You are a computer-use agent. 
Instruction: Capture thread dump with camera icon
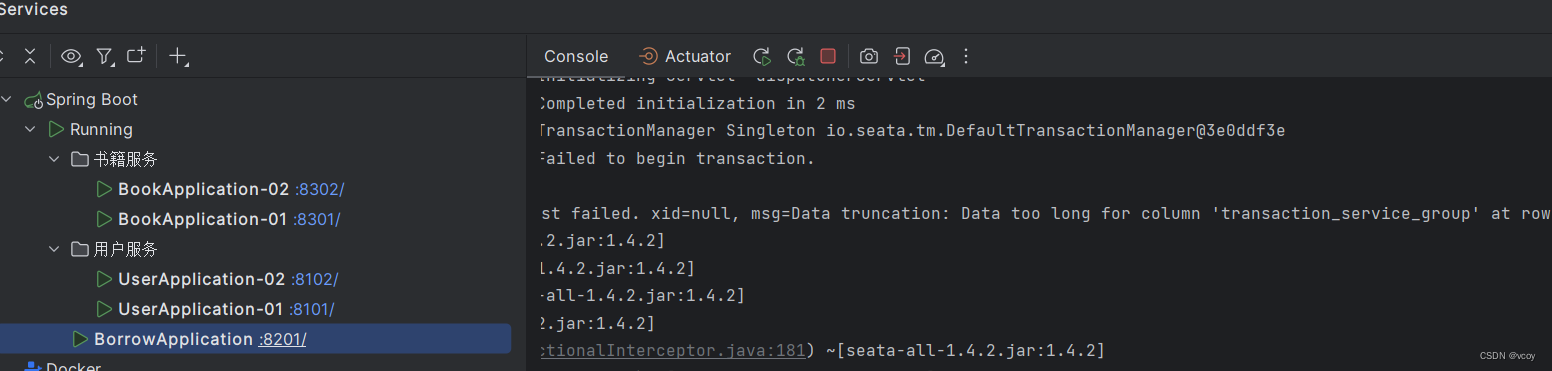click(x=869, y=56)
